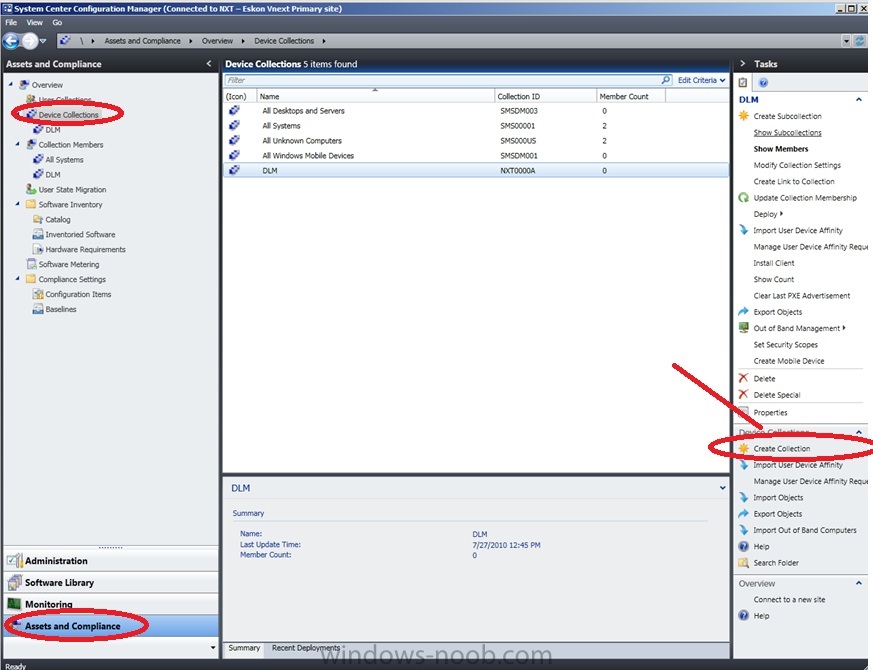873x670 pixels.
Task: Click the Create Collection task link
Action: pos(782,448)
